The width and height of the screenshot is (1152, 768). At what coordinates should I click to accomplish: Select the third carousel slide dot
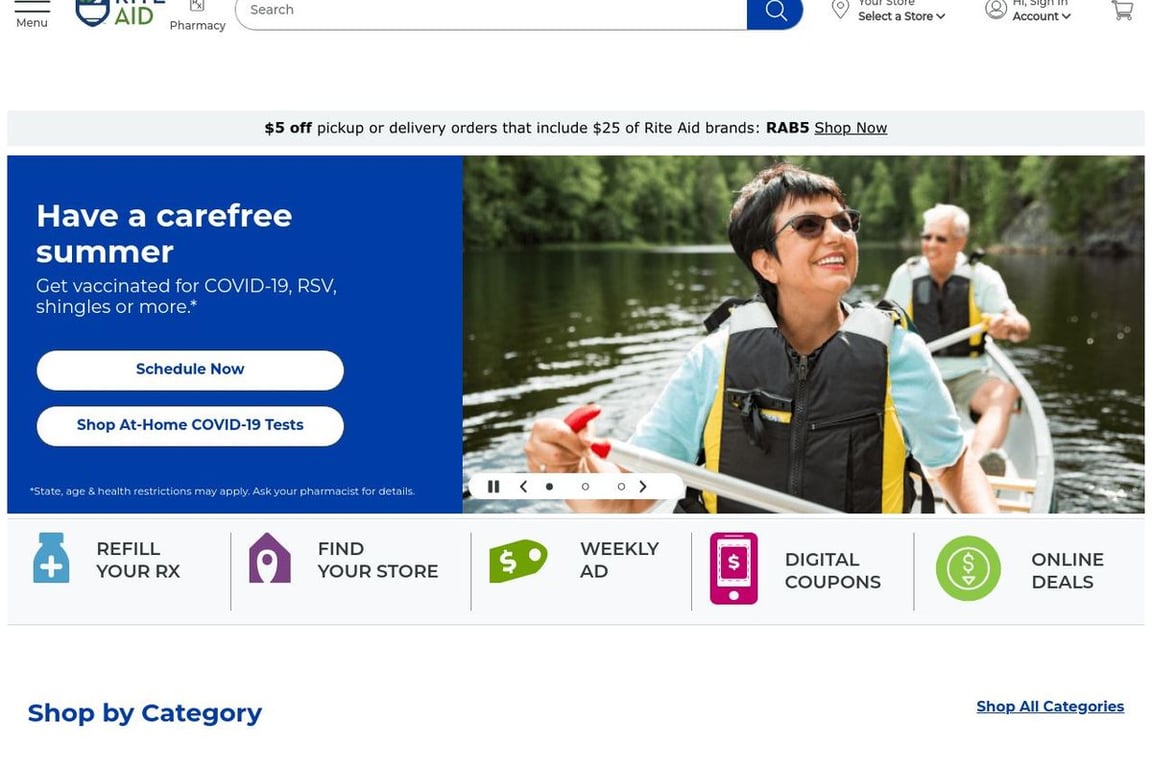coord(621,487)
